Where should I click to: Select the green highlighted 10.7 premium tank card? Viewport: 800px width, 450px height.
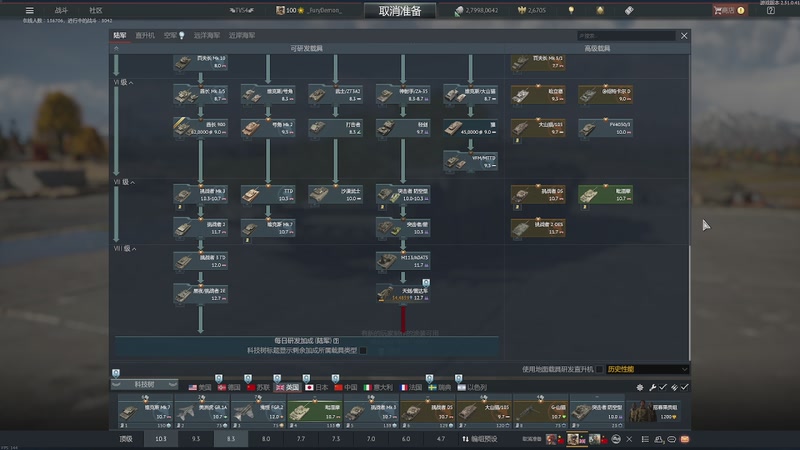(606, 194)
